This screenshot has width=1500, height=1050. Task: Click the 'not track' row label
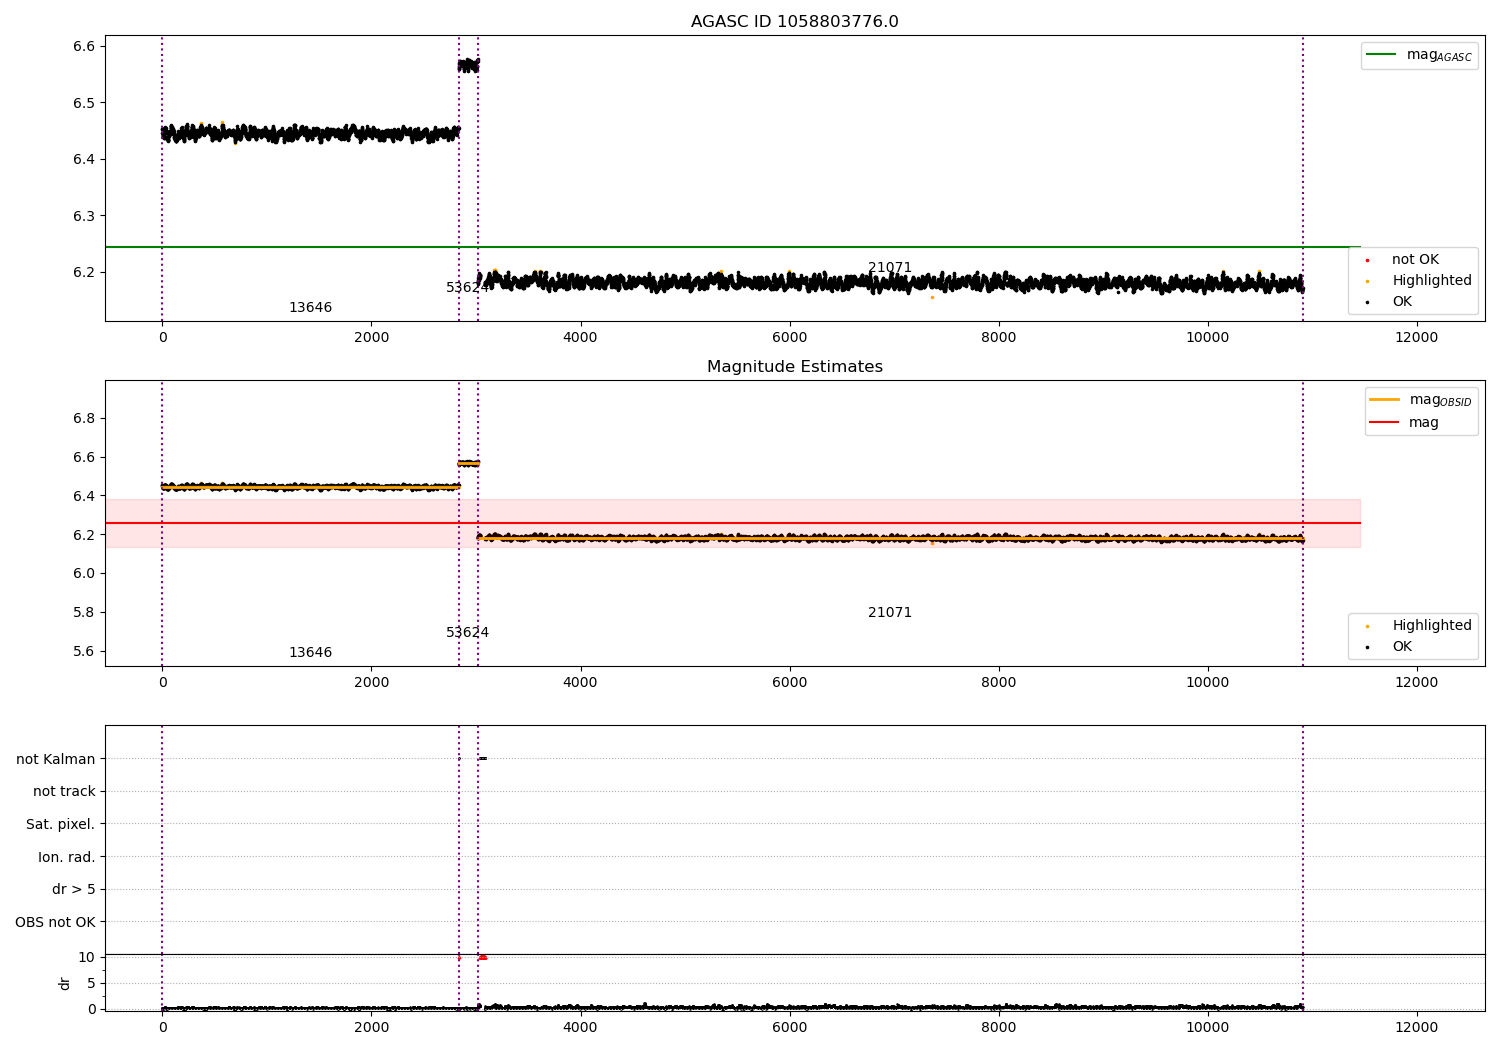[x=64, y=792]
